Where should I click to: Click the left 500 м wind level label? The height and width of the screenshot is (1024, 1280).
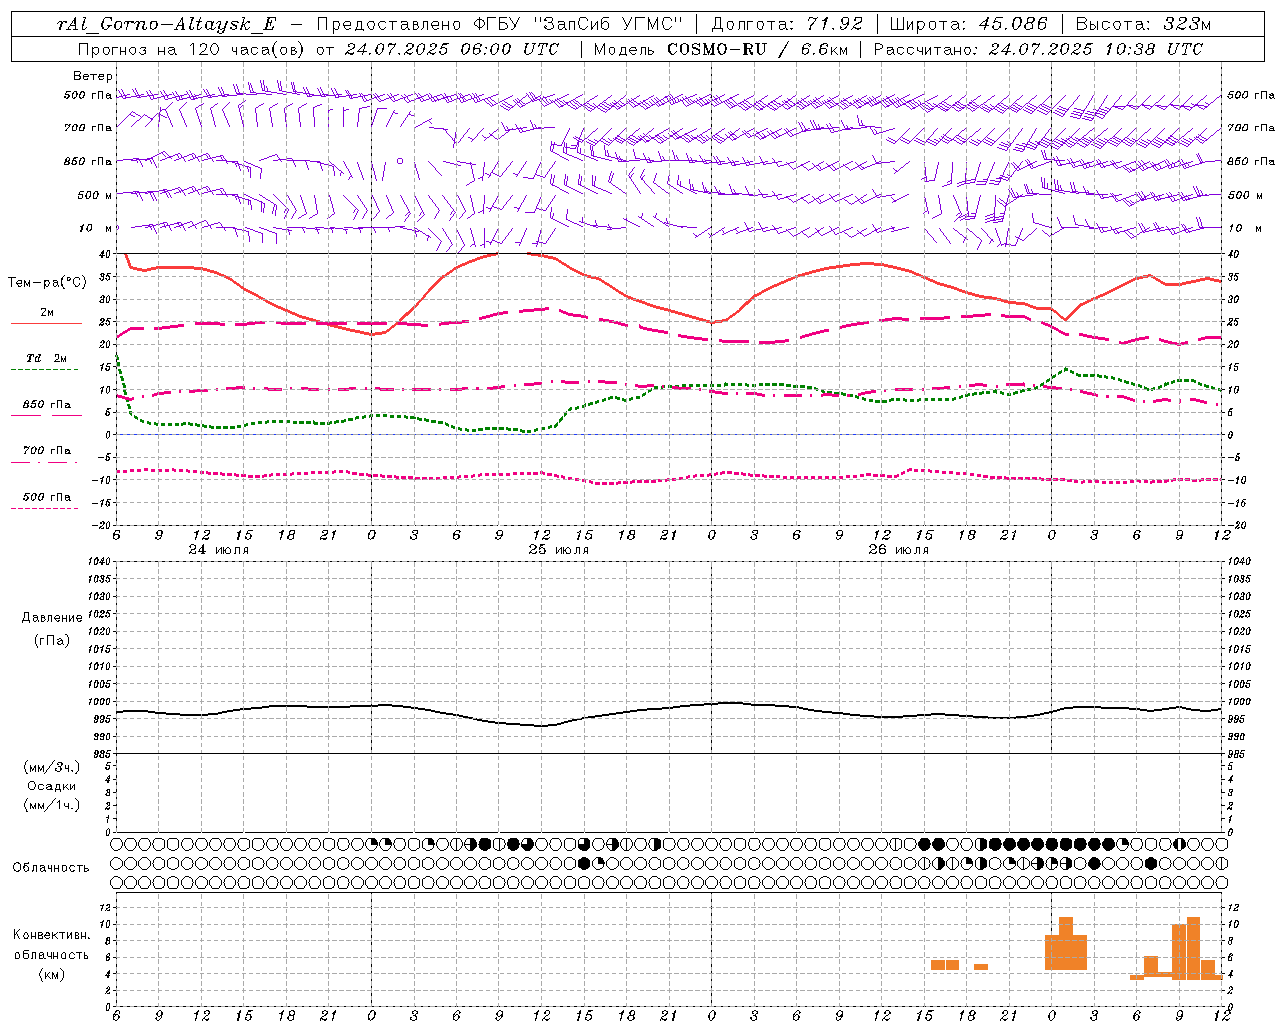click(96, 195)
